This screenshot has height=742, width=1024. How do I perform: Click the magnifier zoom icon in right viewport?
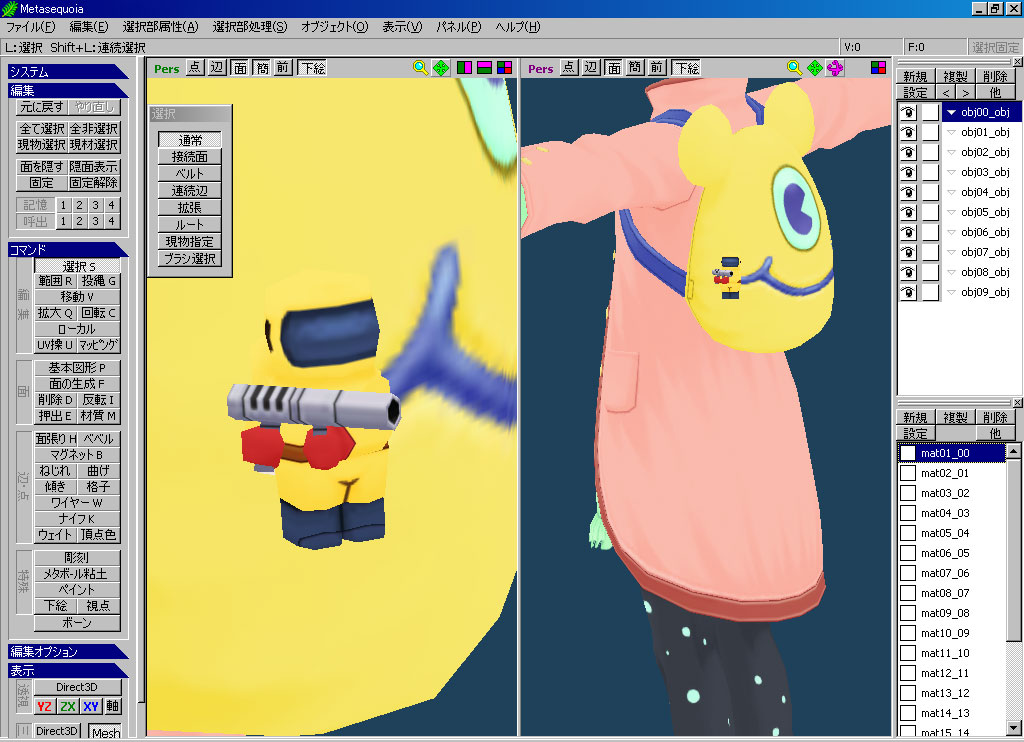click(x=794, y=67)
